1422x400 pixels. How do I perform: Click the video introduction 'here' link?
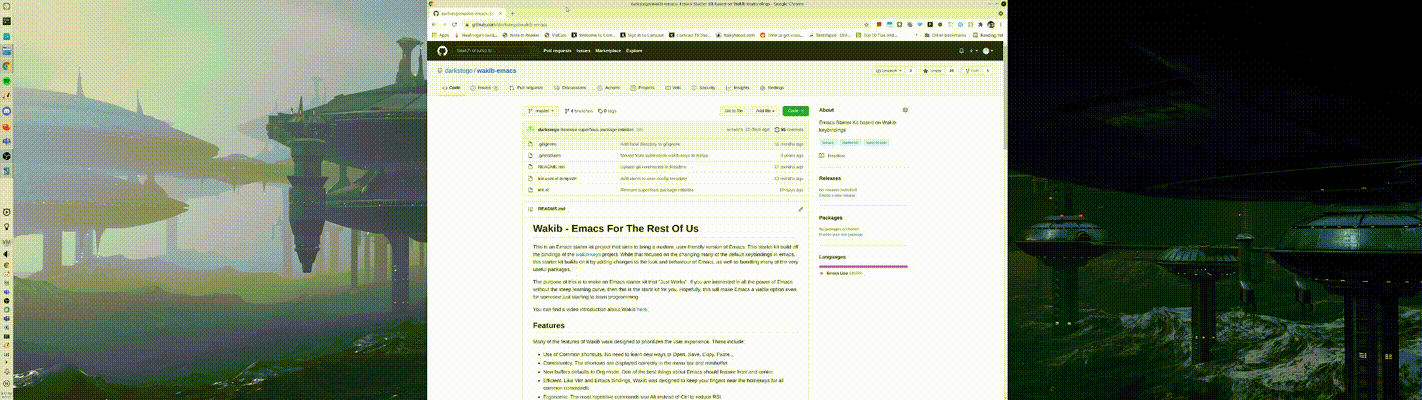642,309
